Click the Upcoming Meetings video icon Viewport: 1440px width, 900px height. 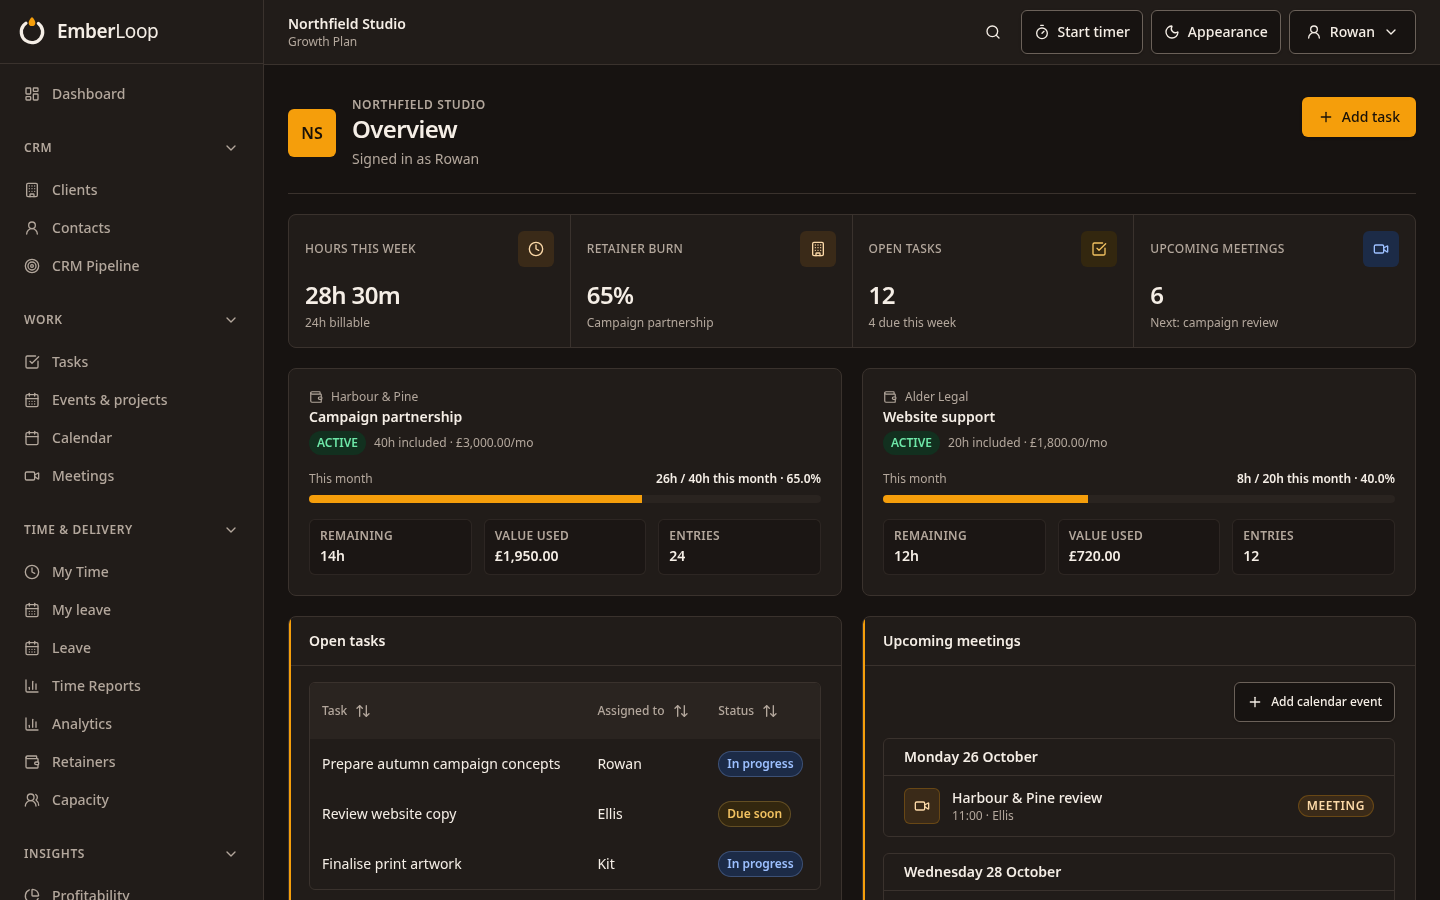pos(1381,249)
